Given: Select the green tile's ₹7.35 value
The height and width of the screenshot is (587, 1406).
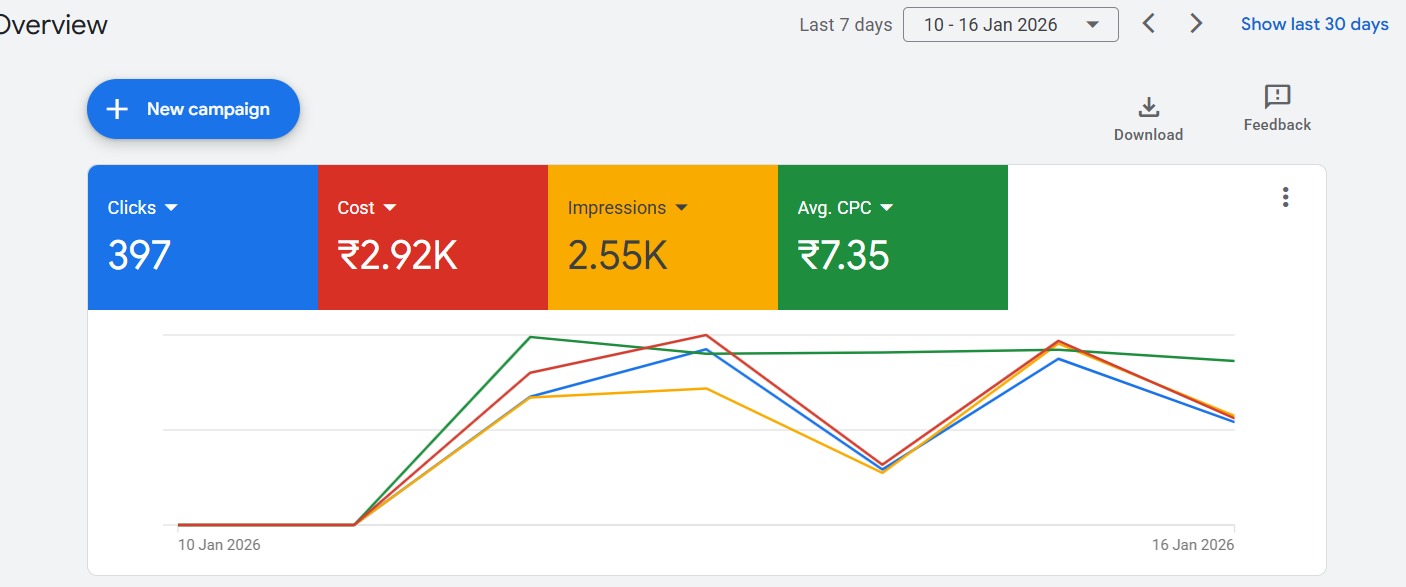Looking at the screenshot, I should 843,256.
